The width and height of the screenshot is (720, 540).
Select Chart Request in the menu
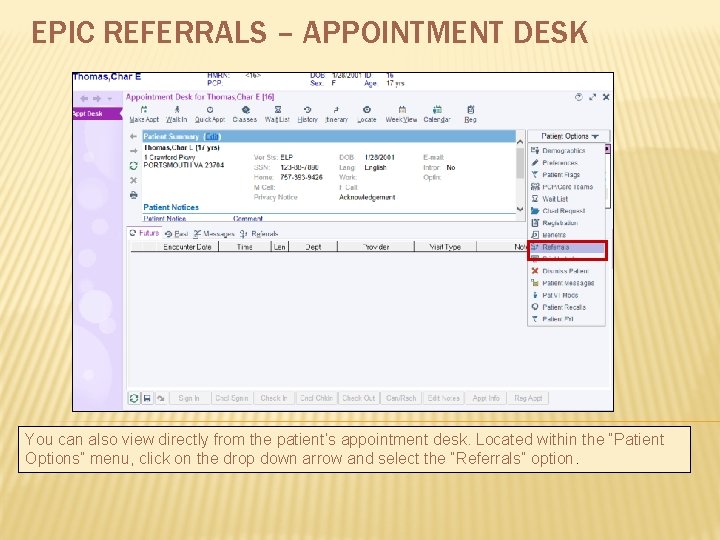[563, 211]
